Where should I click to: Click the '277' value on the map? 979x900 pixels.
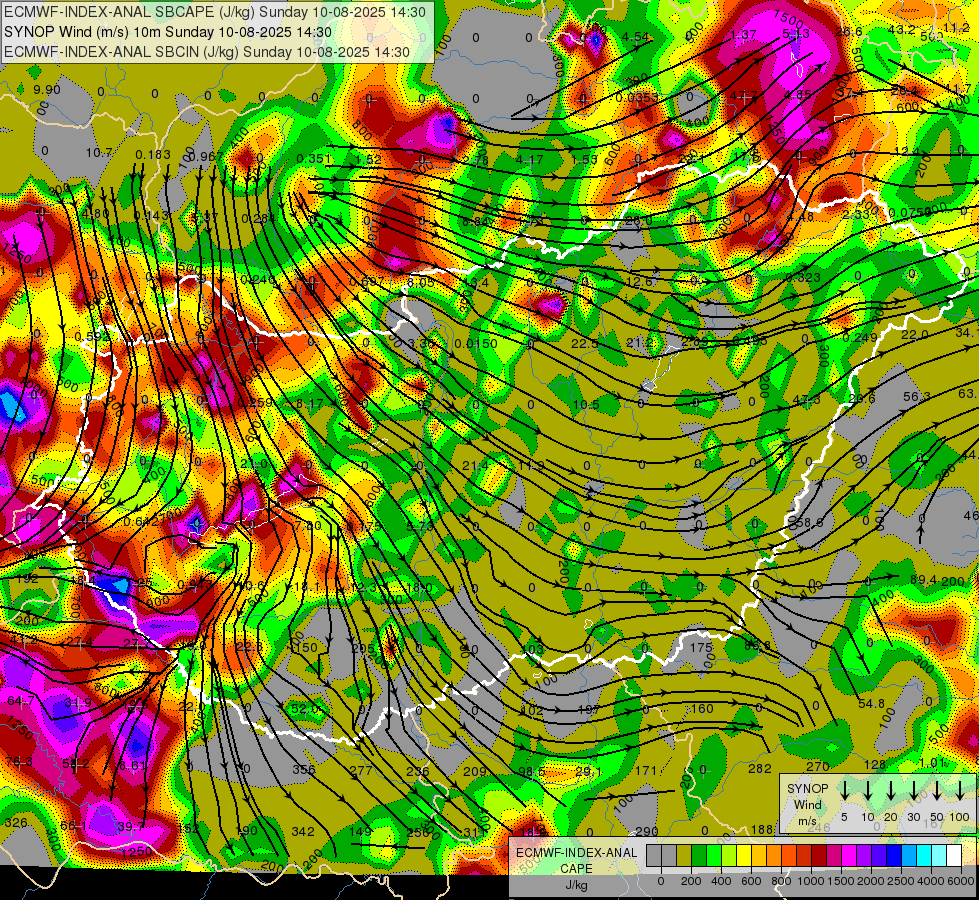tap(361, 770)
